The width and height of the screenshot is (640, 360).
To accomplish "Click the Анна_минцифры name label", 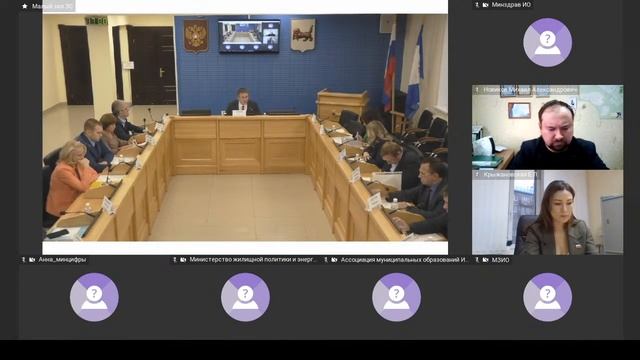I will click(62, 260).
